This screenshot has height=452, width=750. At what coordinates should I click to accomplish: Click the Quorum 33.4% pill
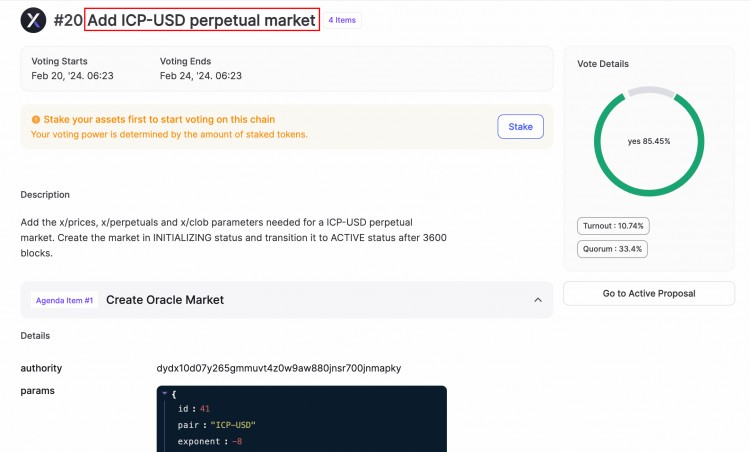click(612, 249)
